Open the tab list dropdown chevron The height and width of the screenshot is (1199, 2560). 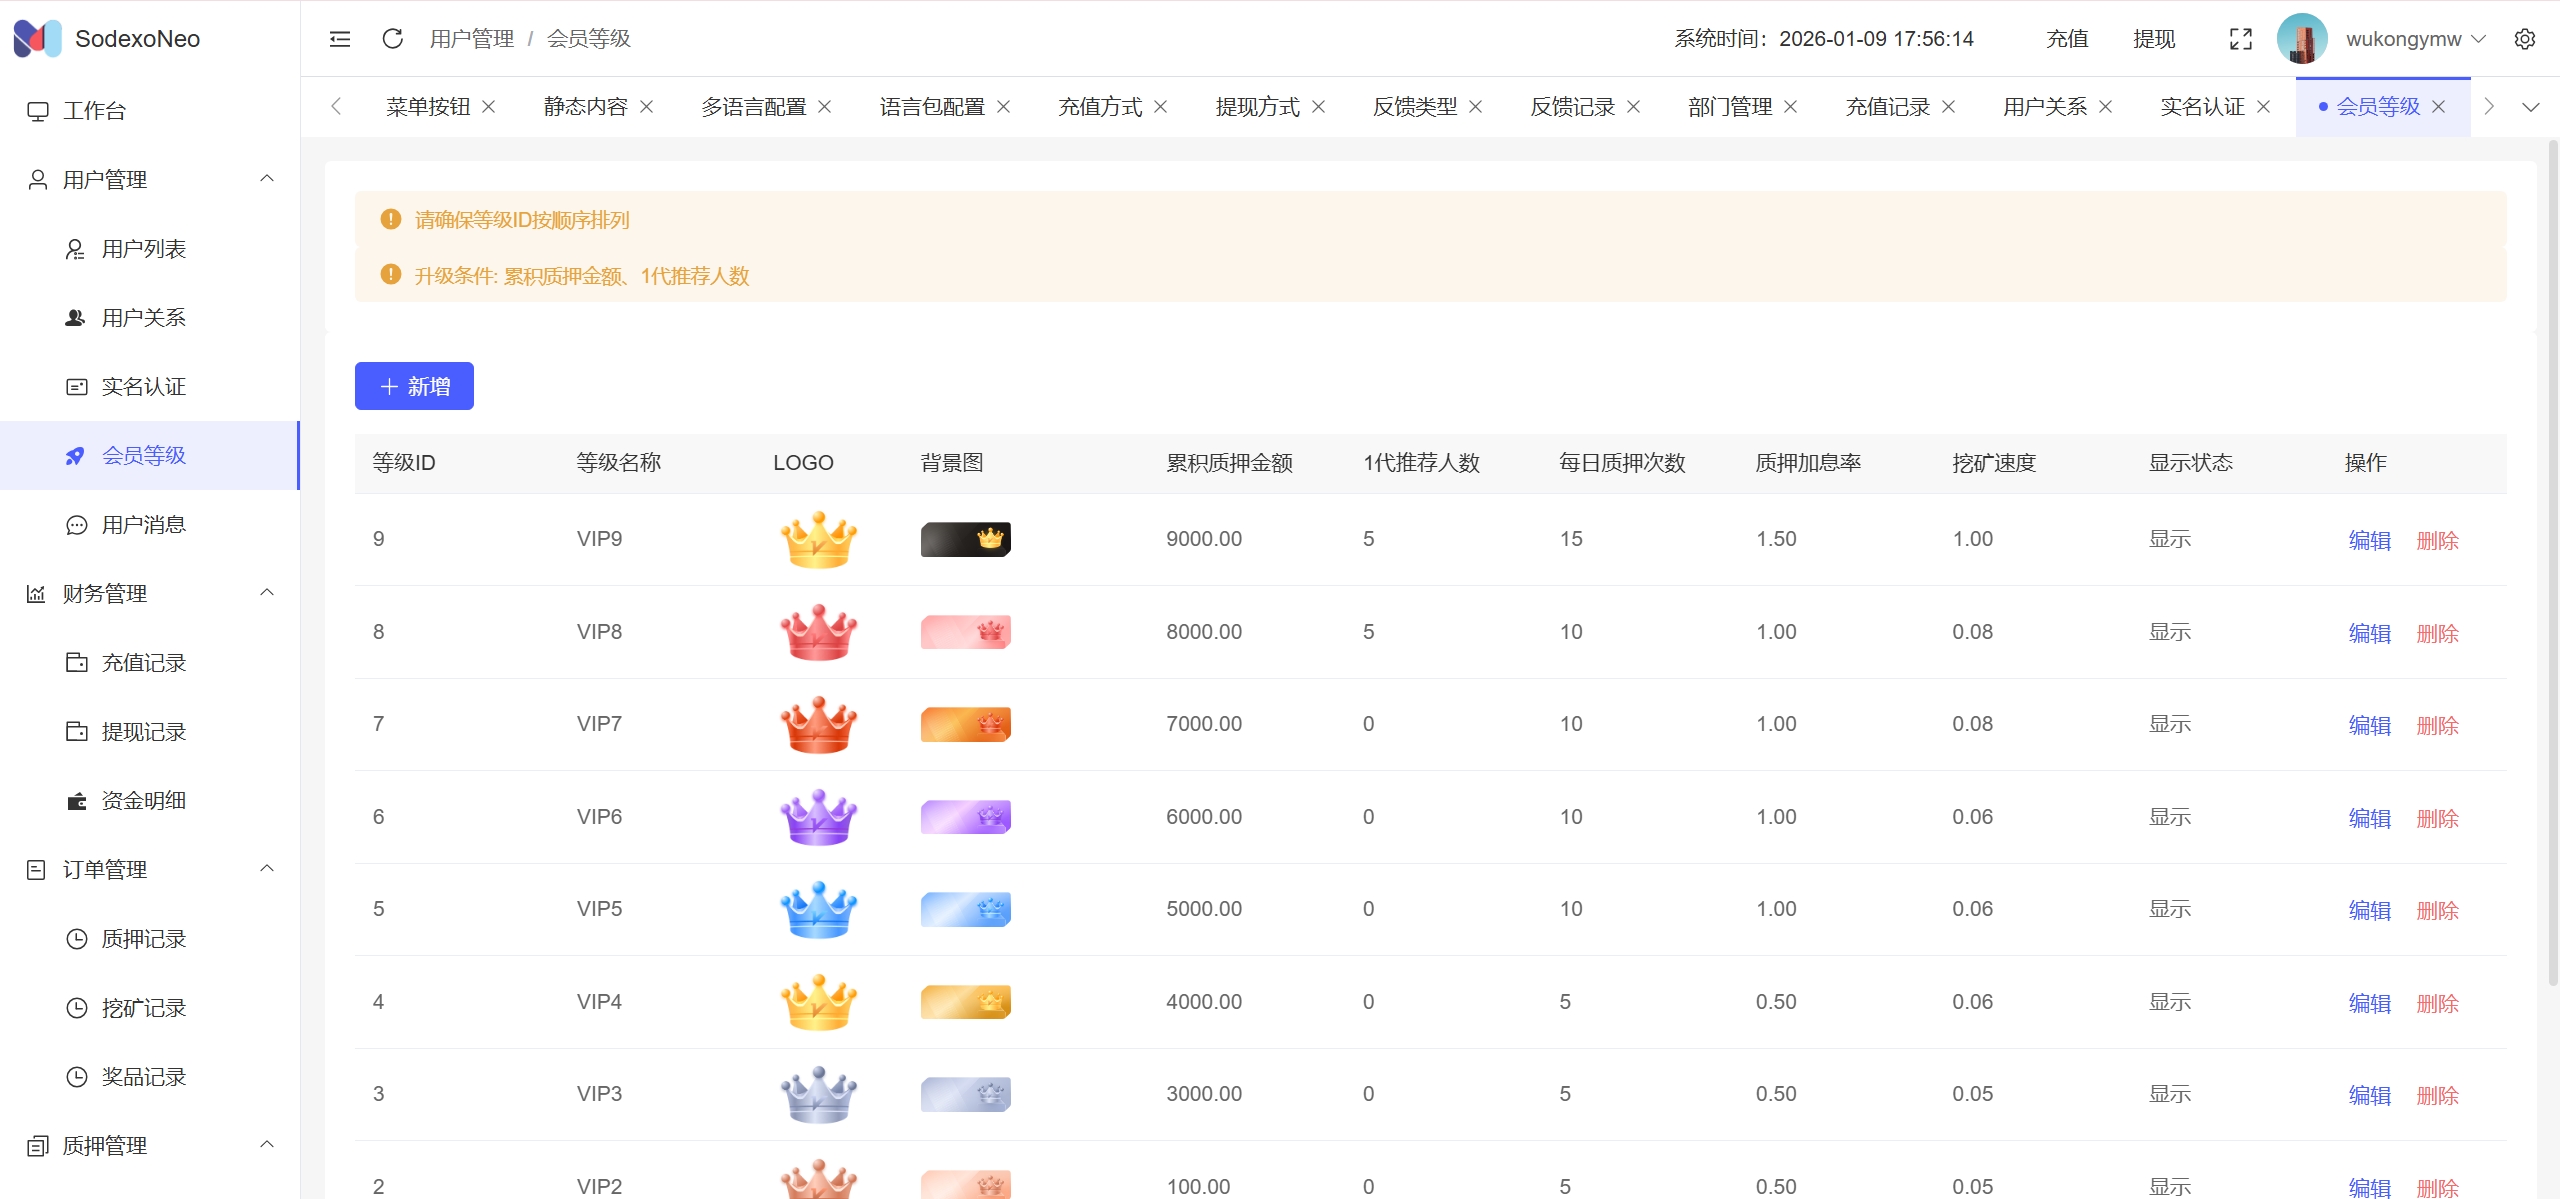point(2530,107)
